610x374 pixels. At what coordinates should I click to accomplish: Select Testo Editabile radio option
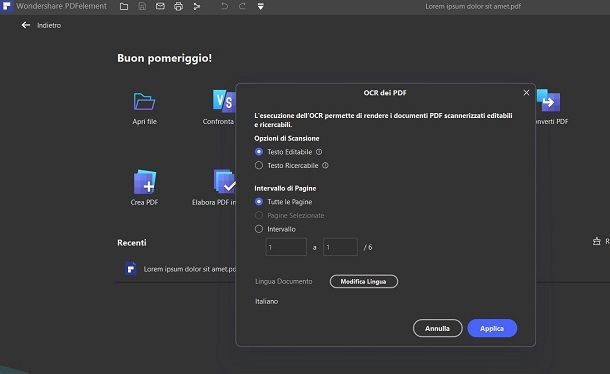[x=259, y=152]
